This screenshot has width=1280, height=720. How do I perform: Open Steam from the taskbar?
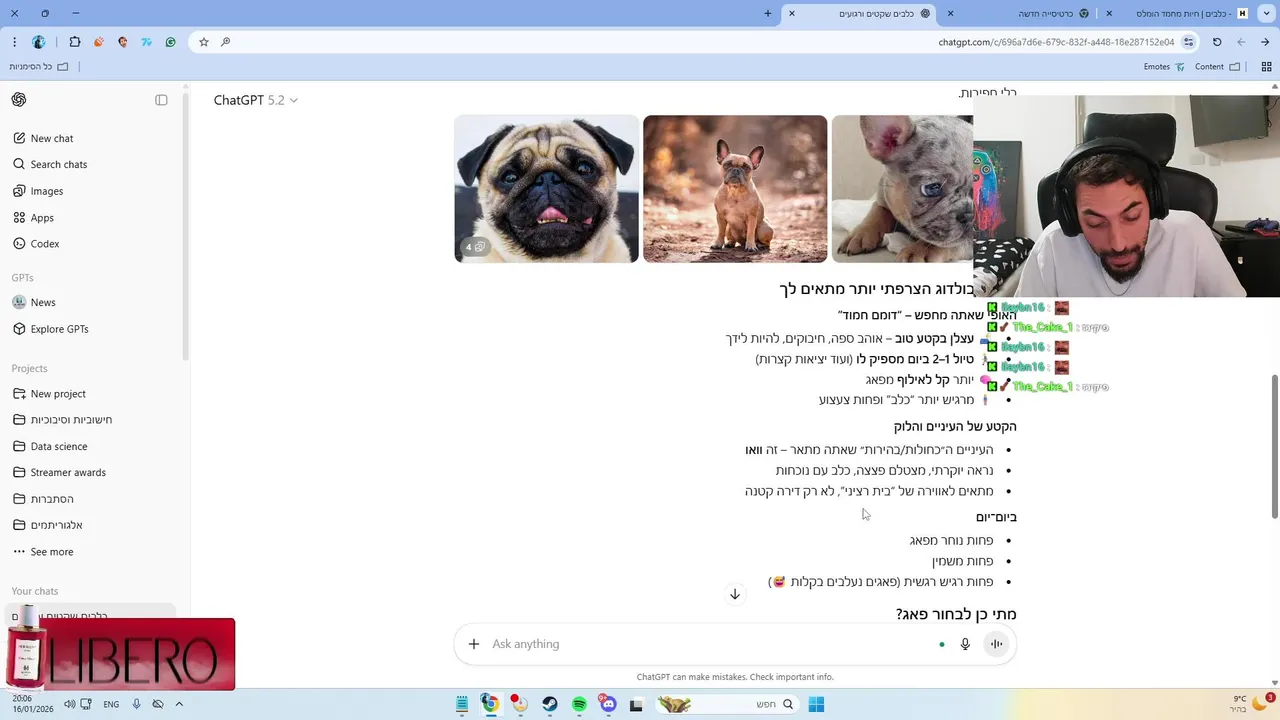pyautogui.click(x=550, y=704)
